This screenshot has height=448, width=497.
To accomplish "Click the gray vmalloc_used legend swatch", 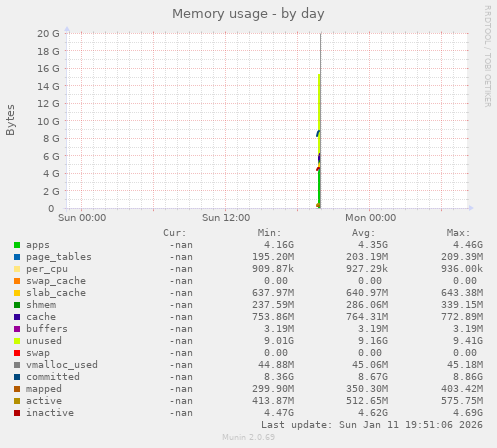I will pos(17,365).
